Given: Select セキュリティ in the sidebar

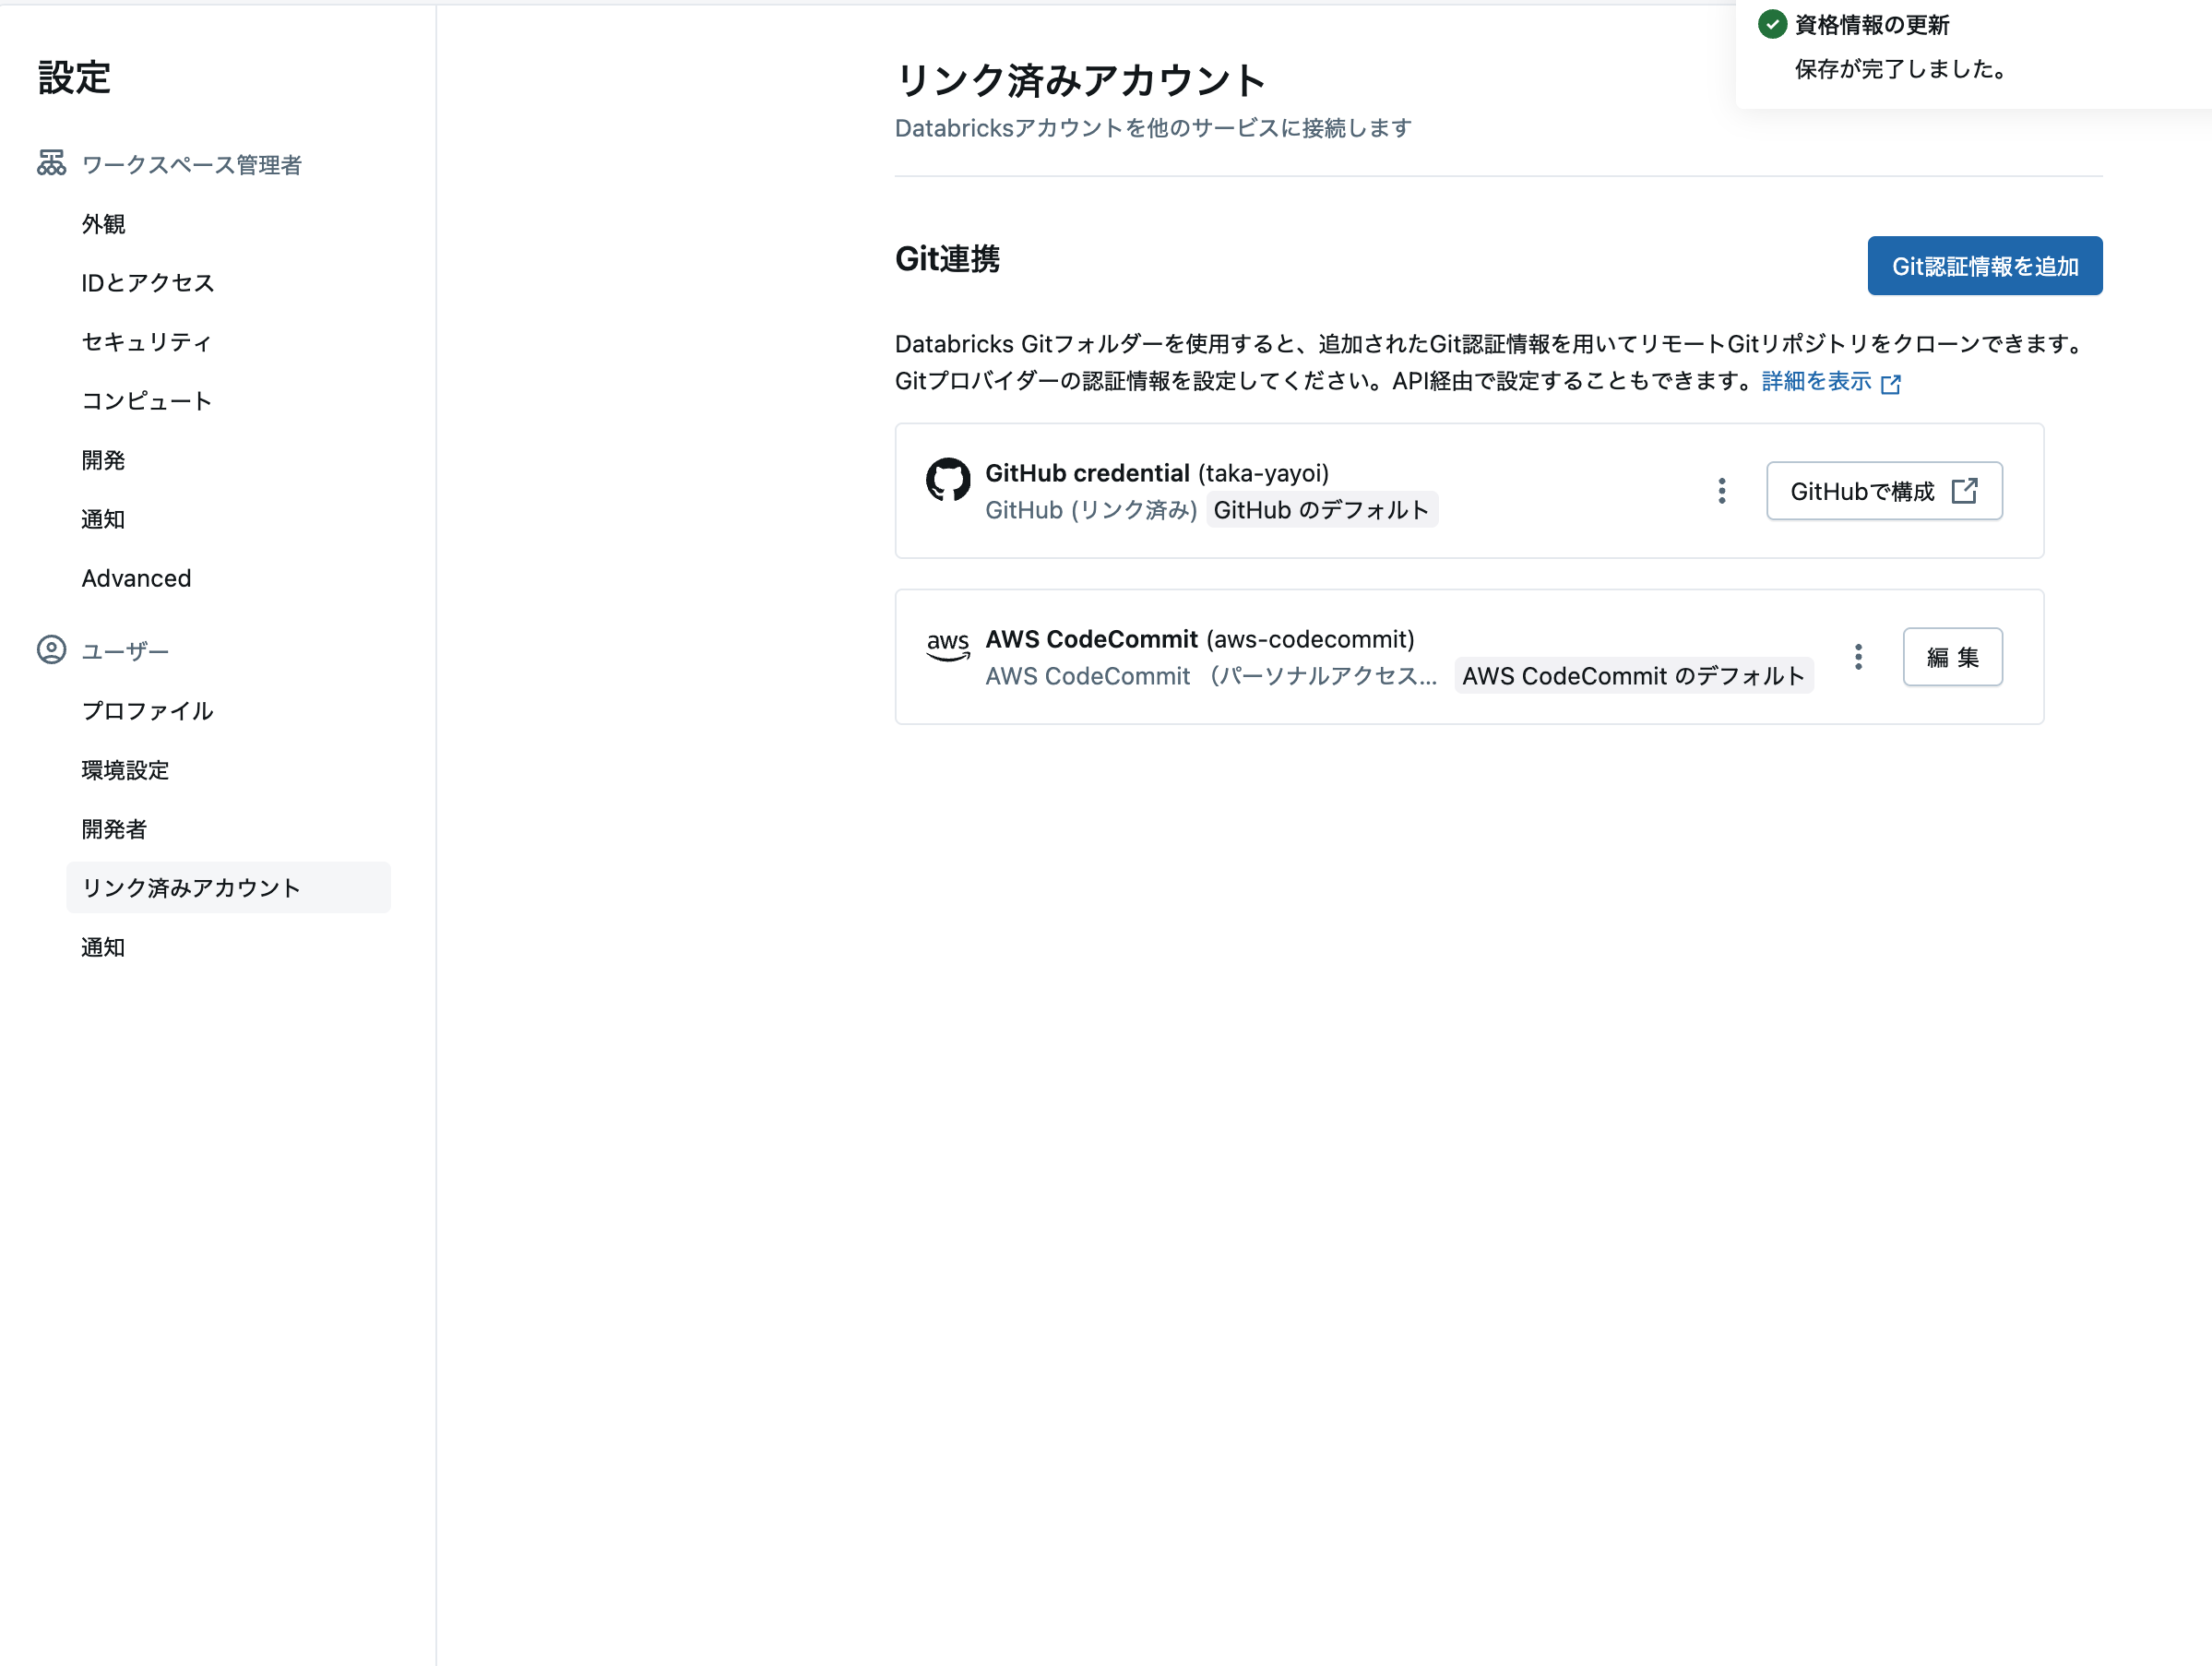Looking at the screenshot, I should pos(146,341).
